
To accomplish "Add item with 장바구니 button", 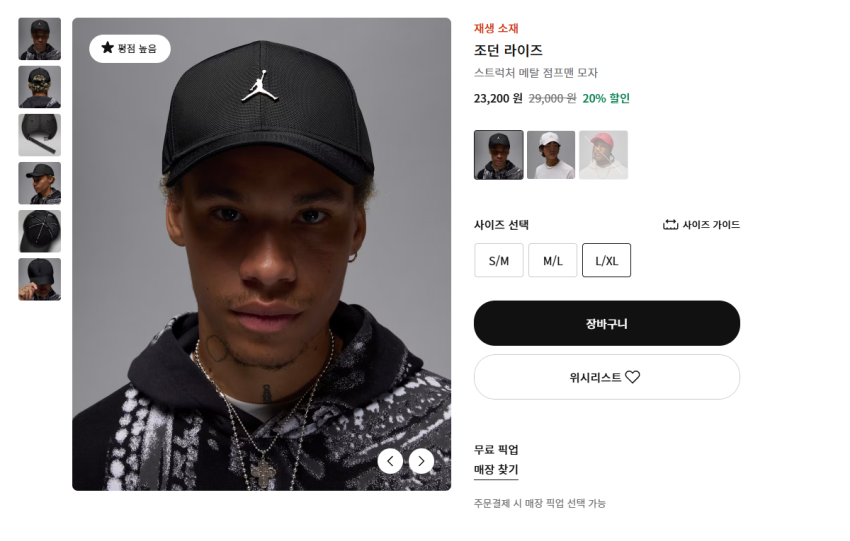I will (606, 324).
